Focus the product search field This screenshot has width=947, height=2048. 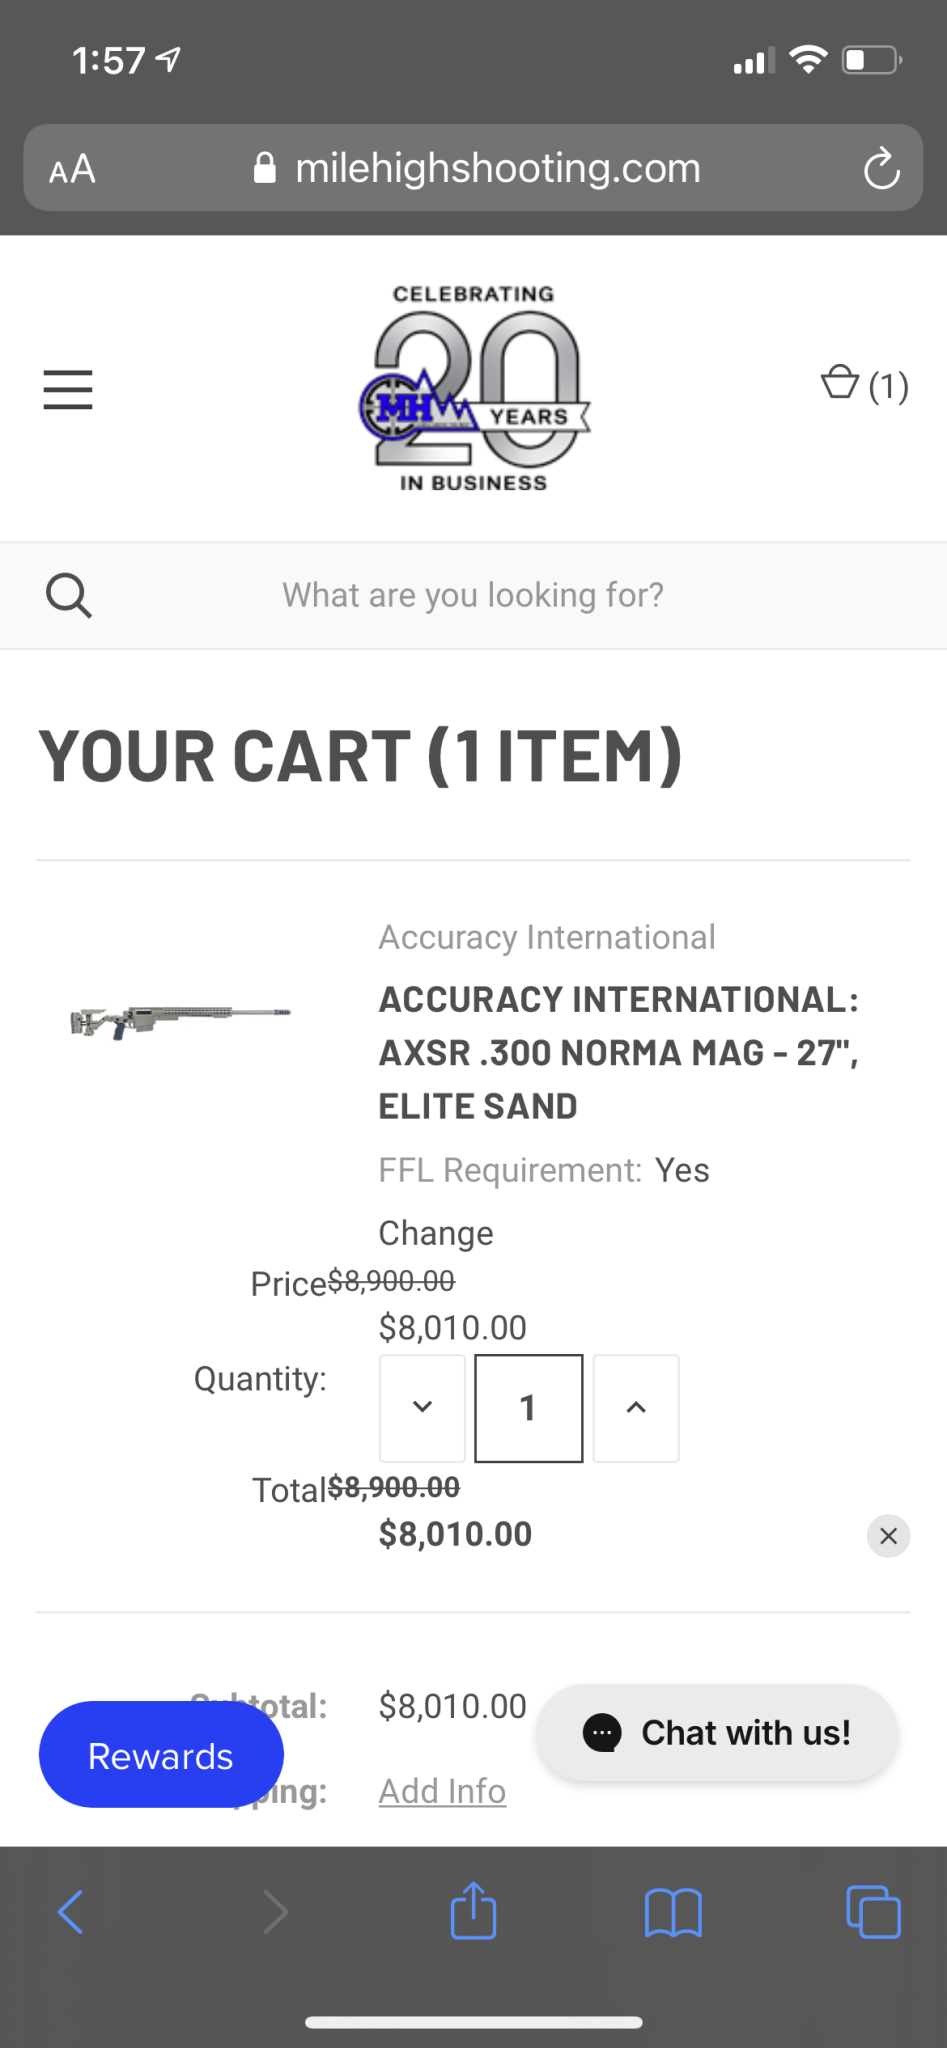coord(473,596)
